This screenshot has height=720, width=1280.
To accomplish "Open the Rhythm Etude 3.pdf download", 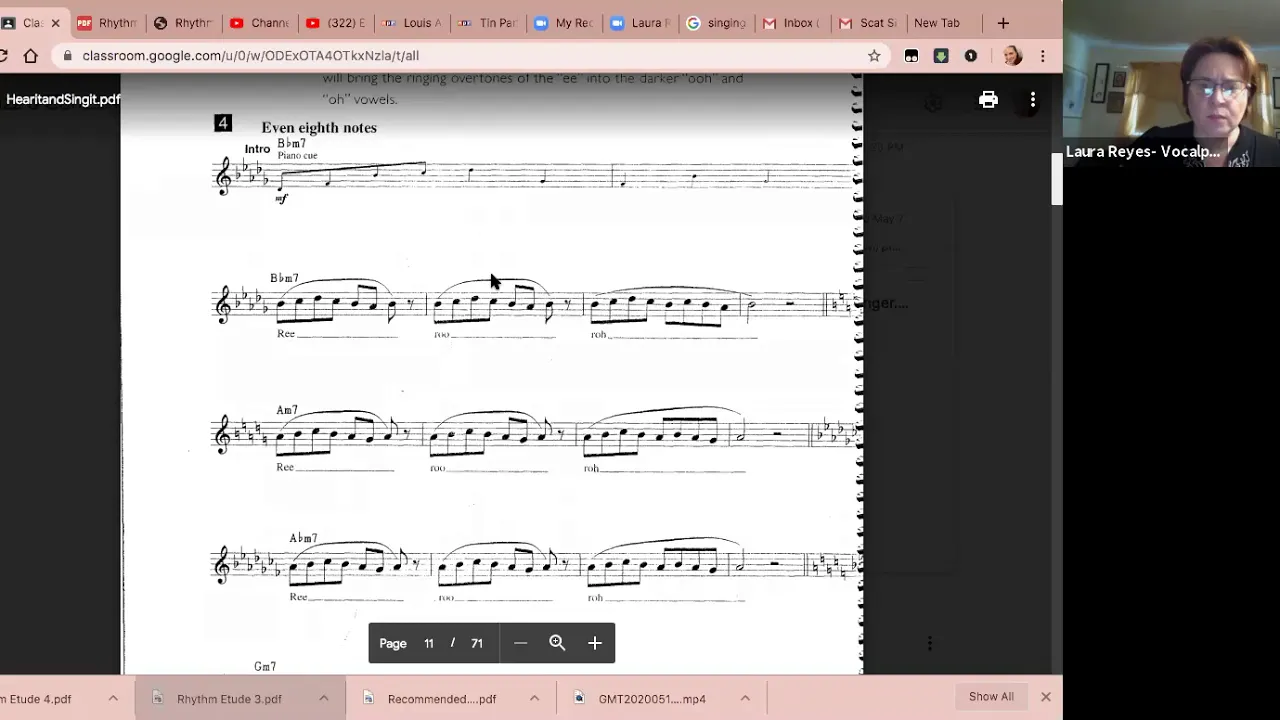I will pyautogui.click(x=229, y=699).
